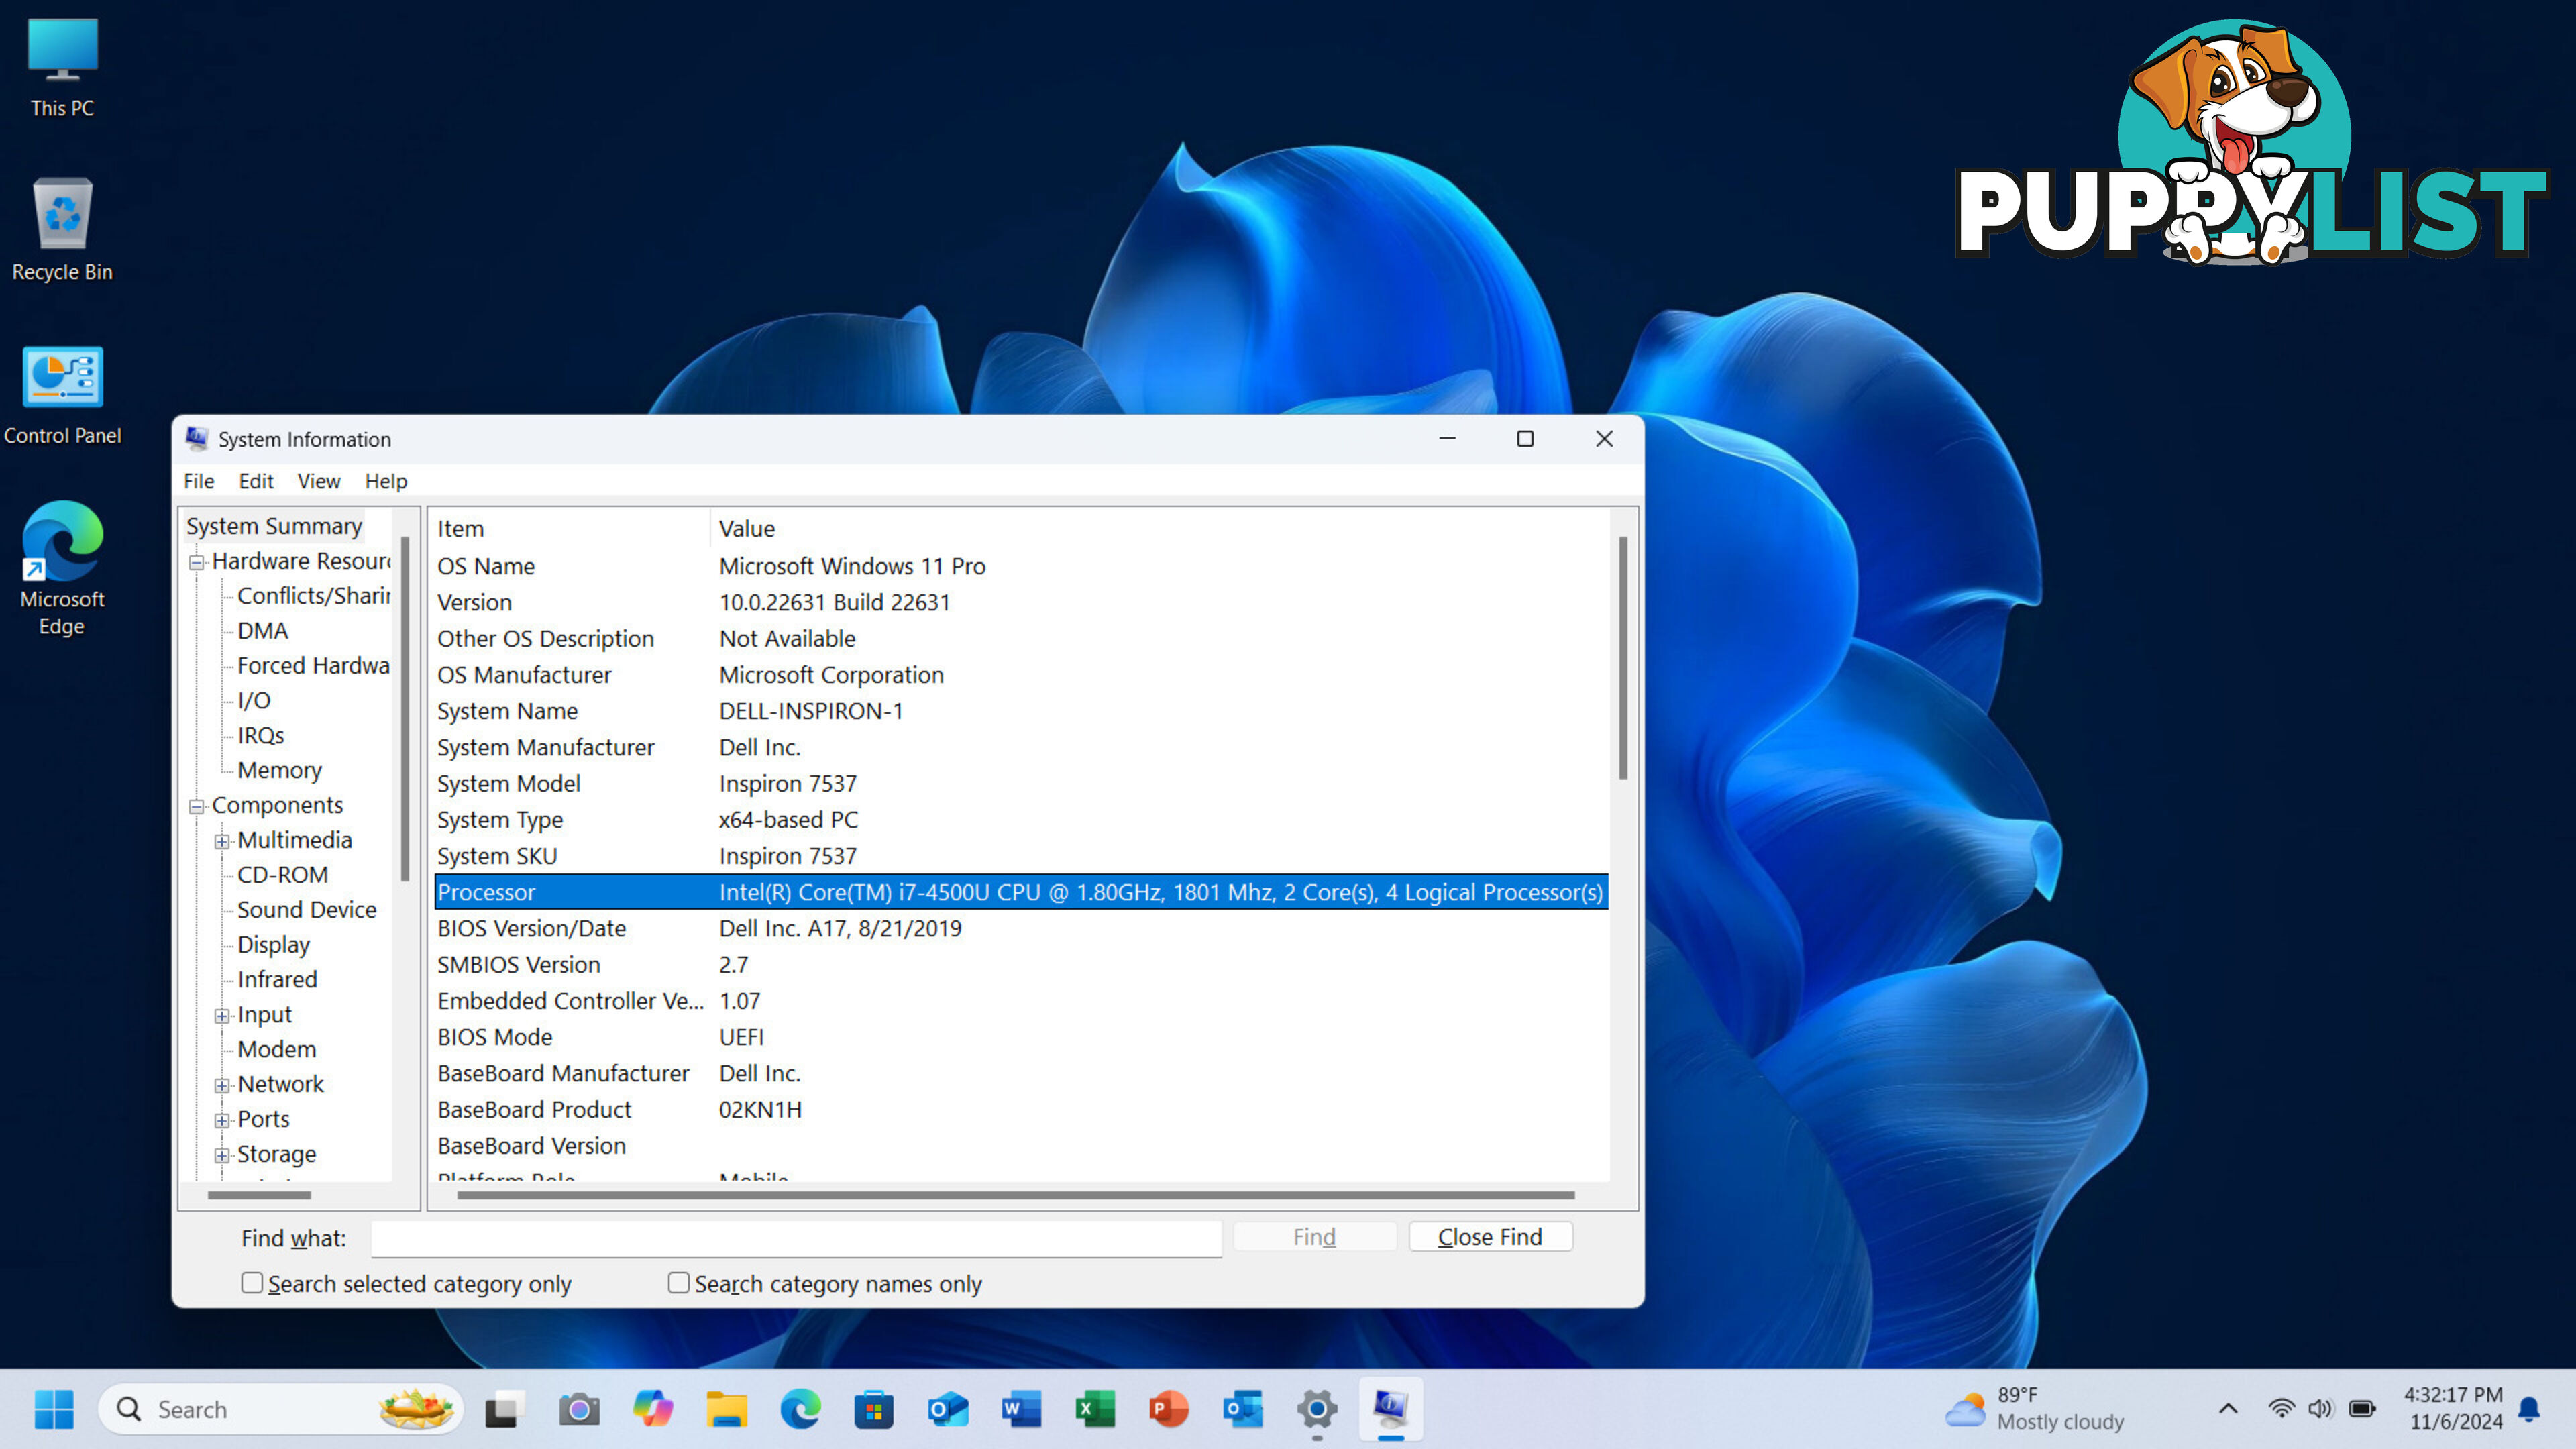Open new Outlook from the taskbar
The image size is (2576, 1449).
pyautogui.click(x=948, y=1409)
